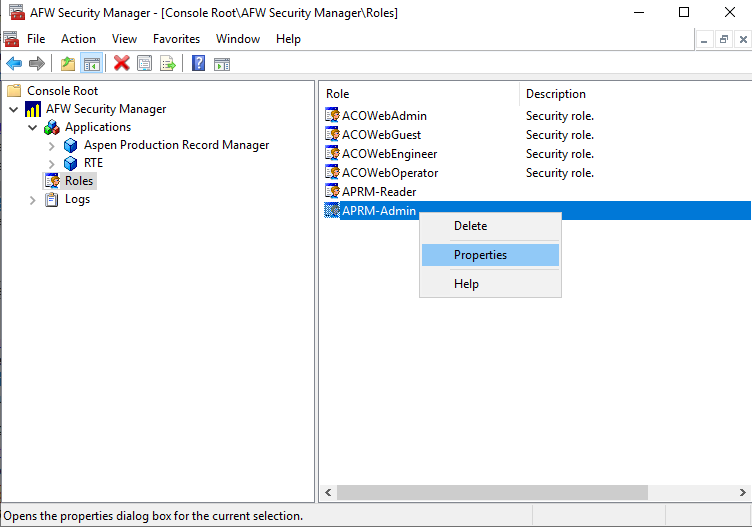The height and width of the screenshot is (528, 752).
Task: Open the Action menu
Action: pos(78,39)
